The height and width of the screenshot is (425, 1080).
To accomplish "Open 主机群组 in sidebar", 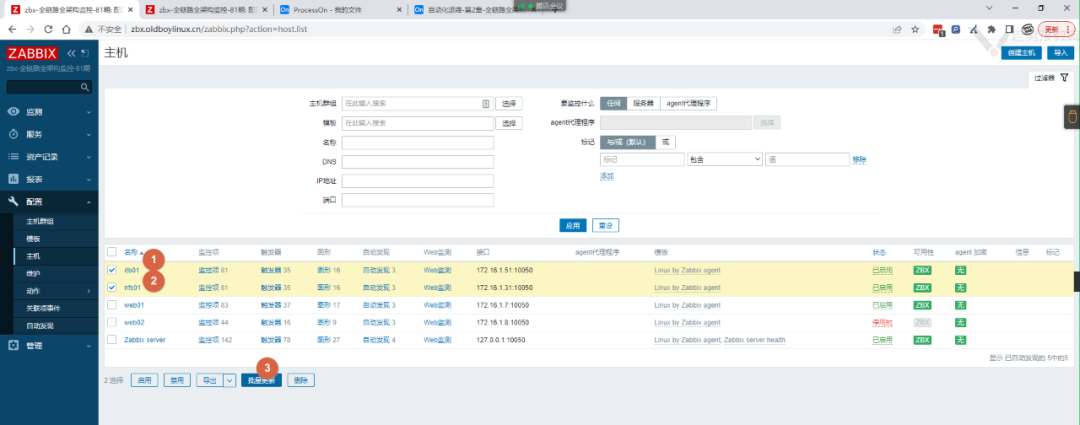I will [40, 221].
